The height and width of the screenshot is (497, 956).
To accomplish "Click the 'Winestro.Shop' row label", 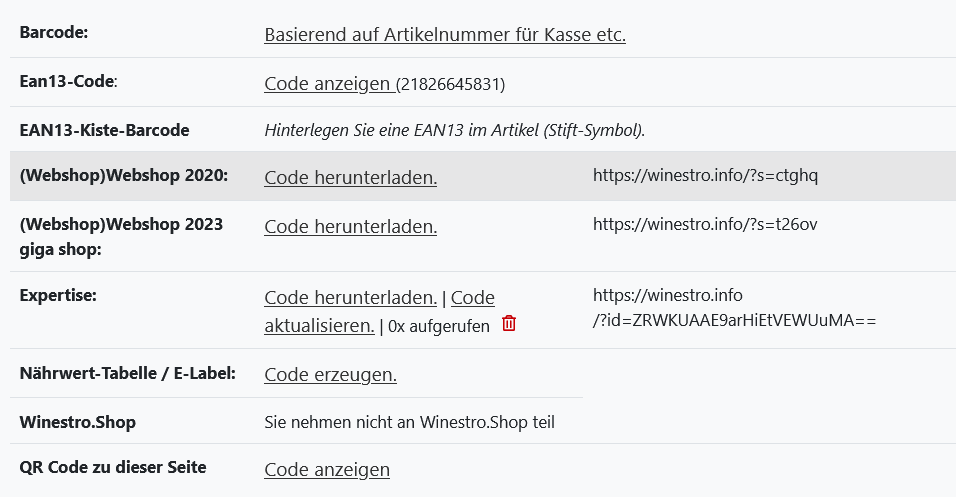I will [77, 422].
